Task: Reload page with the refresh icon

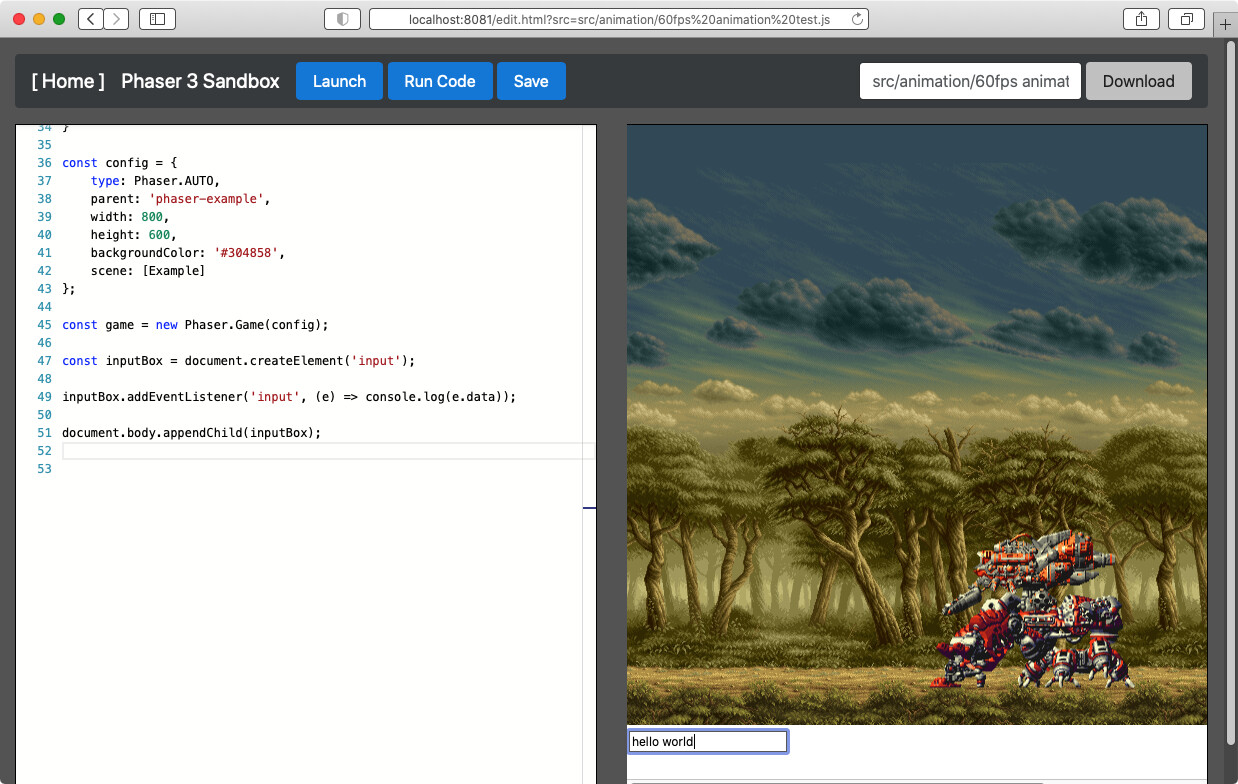Action: click(x=857, y=19)
